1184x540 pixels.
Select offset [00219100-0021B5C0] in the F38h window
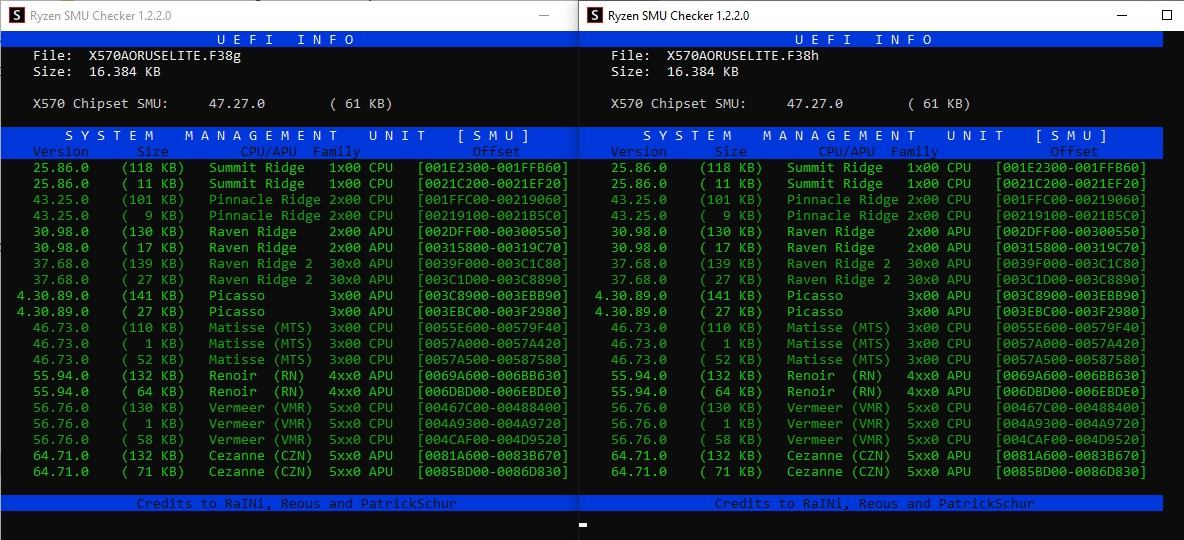coord(1071,215)
